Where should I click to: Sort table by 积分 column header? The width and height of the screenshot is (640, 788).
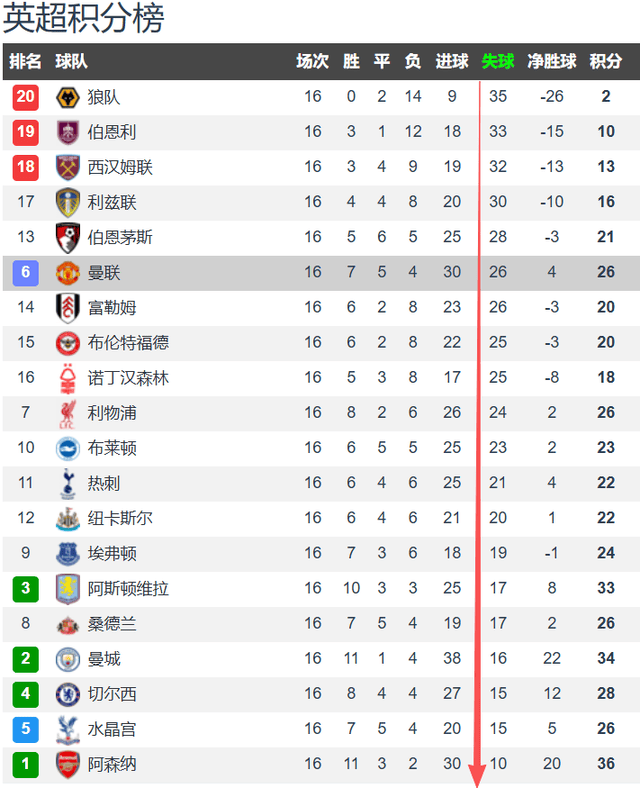click(x=606, y=61)
